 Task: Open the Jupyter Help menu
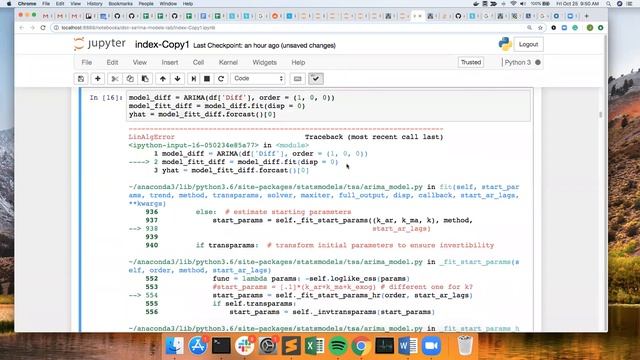pyautogui.click(x=298, y=62)
